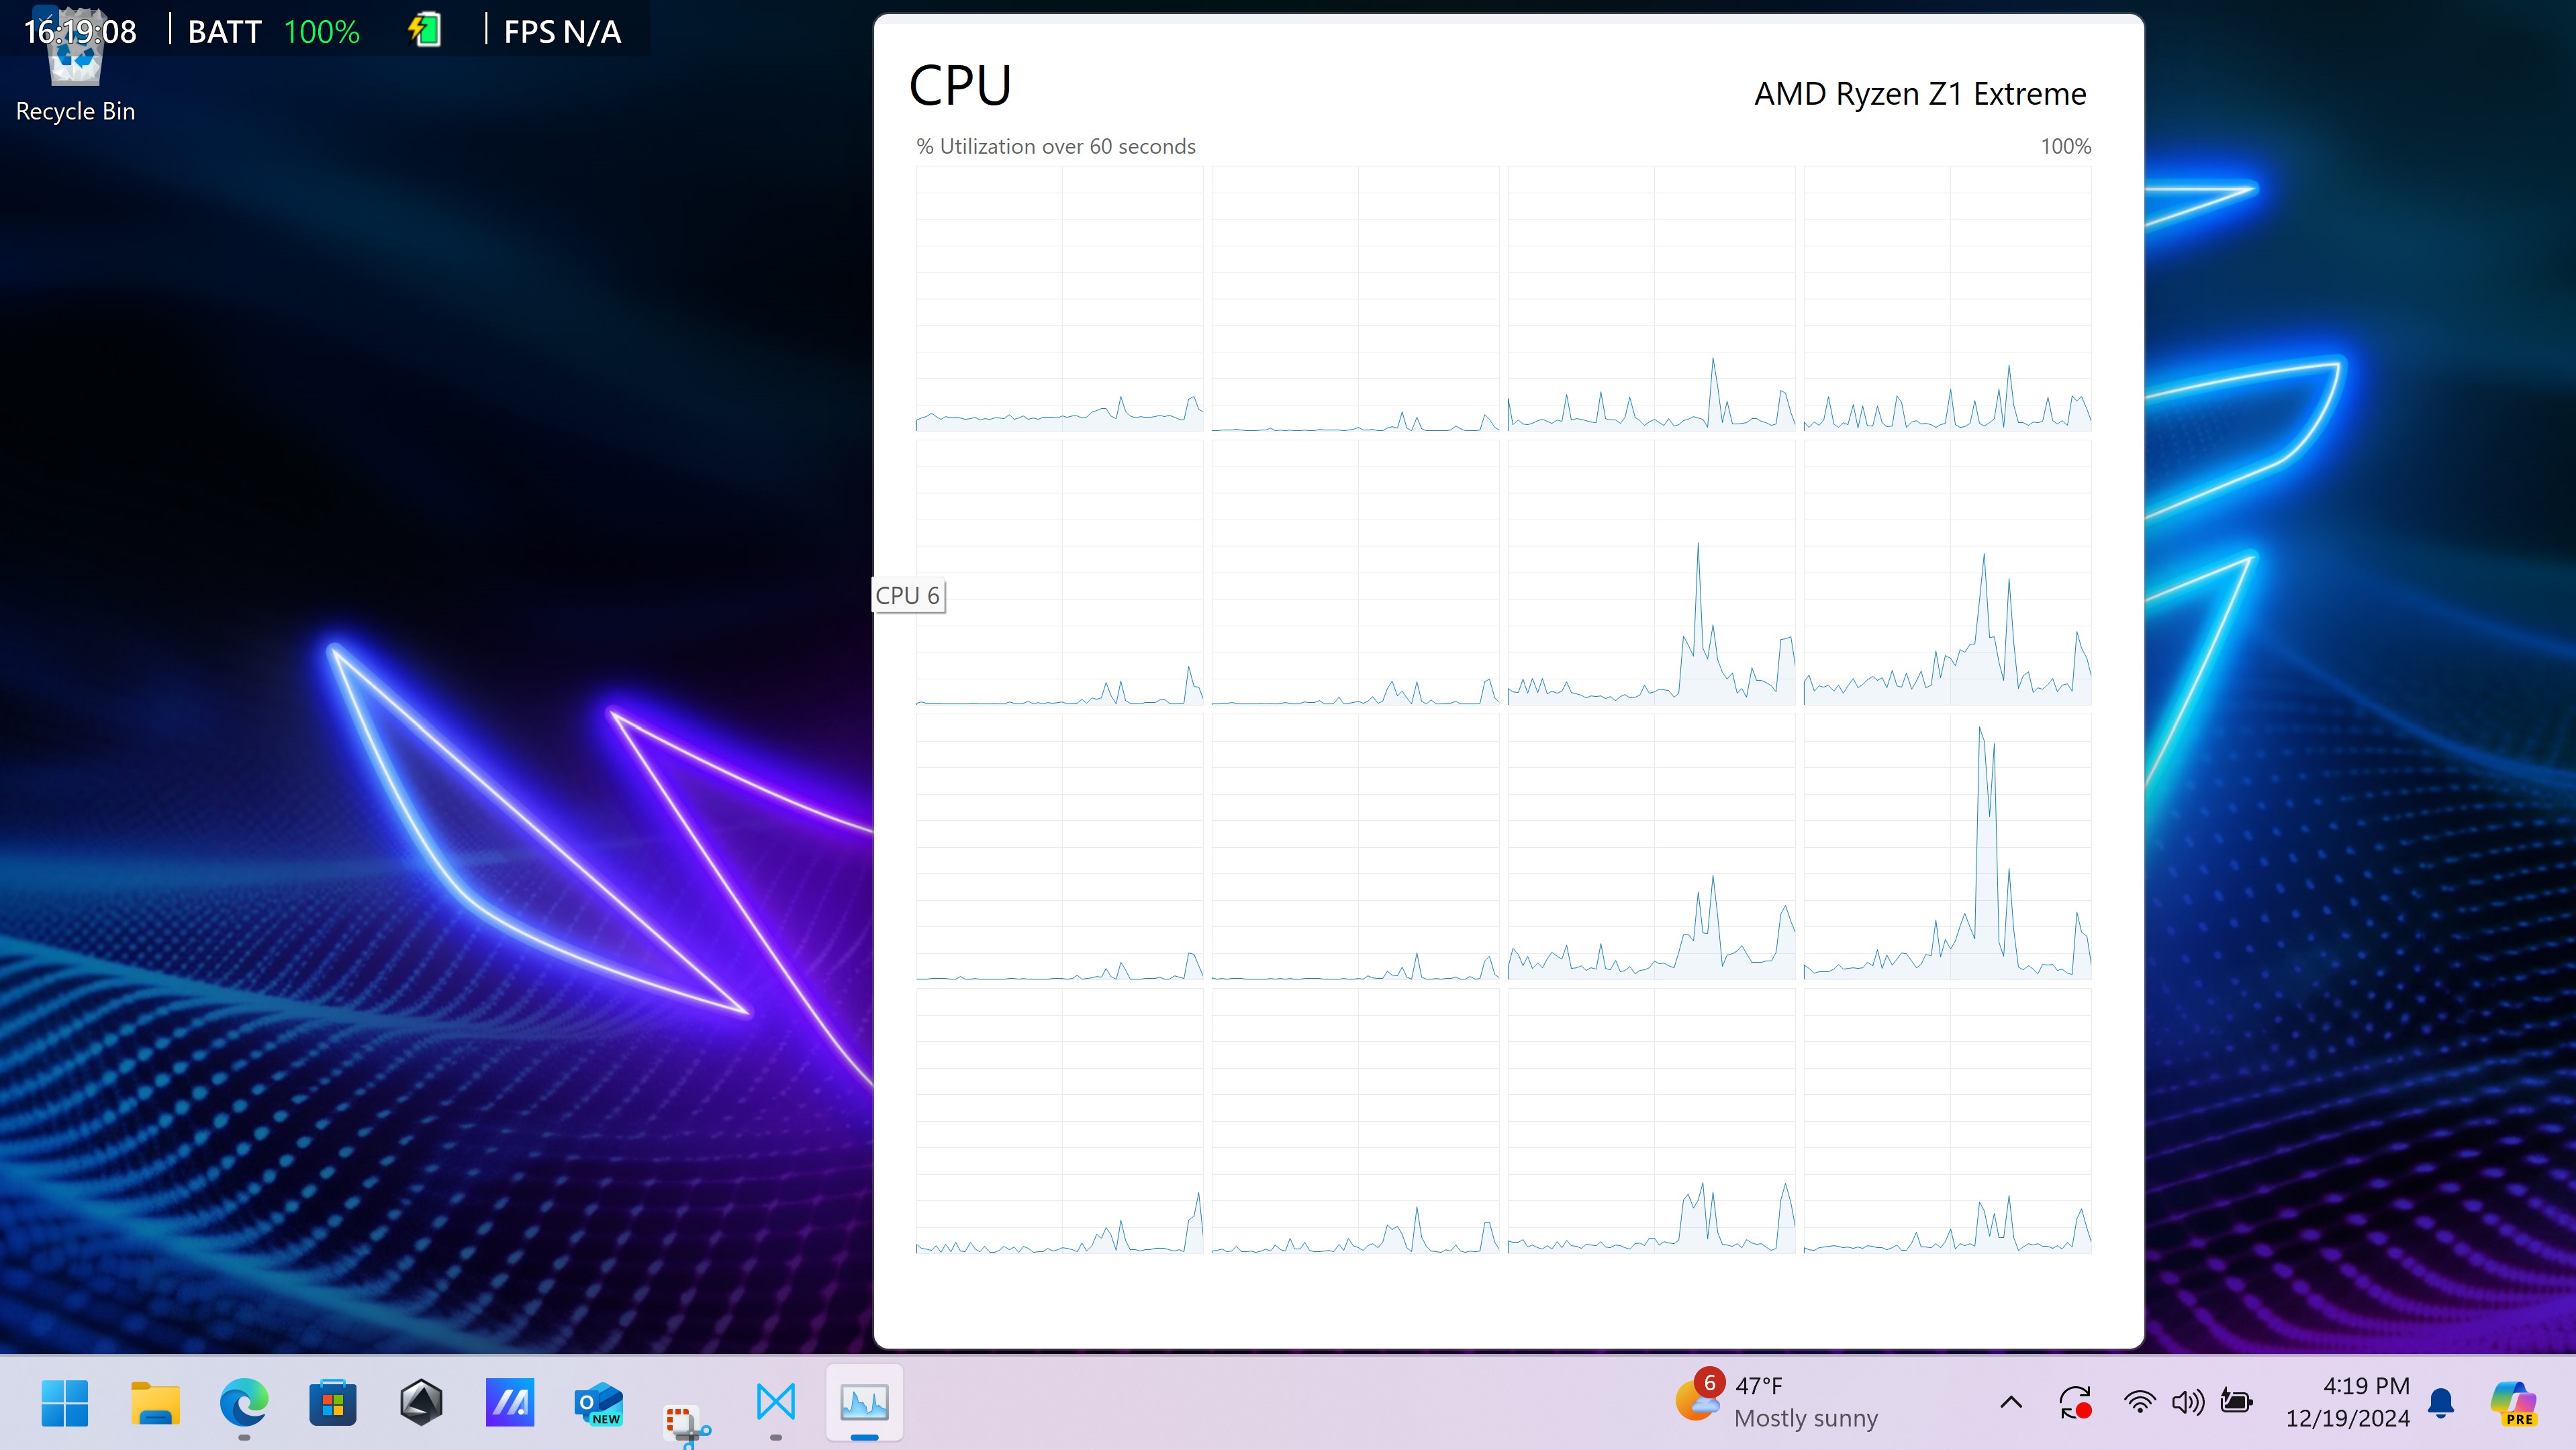Screen dimensions: 2576x1450
Task: Launch Microsoft Edge from the taskbar
Action: [244, 1403]
